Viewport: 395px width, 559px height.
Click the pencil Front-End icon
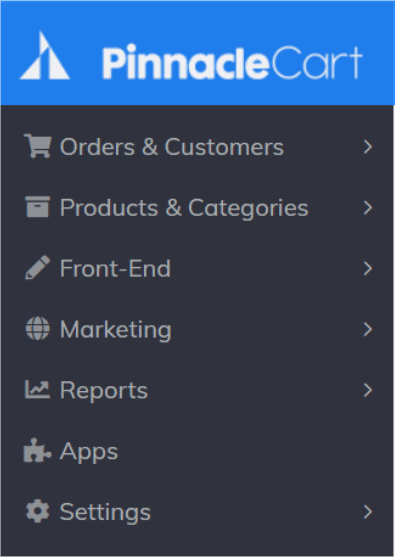(38, 267)
